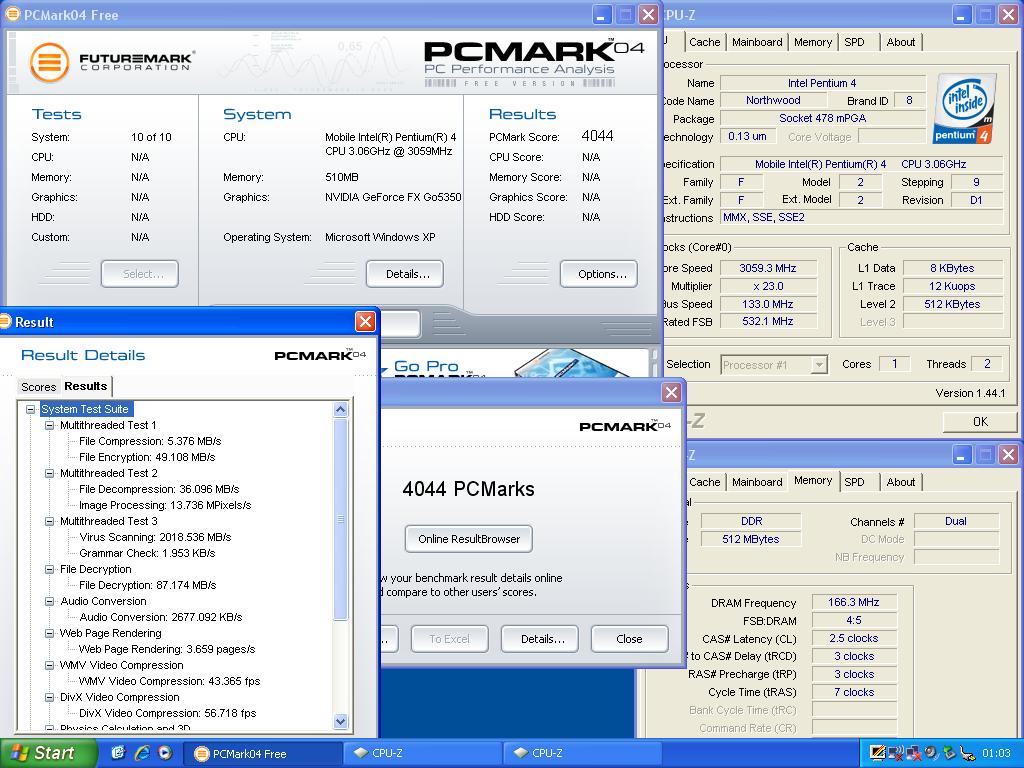Select the 'Grammar Check: 1.953 KB/s' row
This screenshot has width=1024, height=768.
point(147,553)
